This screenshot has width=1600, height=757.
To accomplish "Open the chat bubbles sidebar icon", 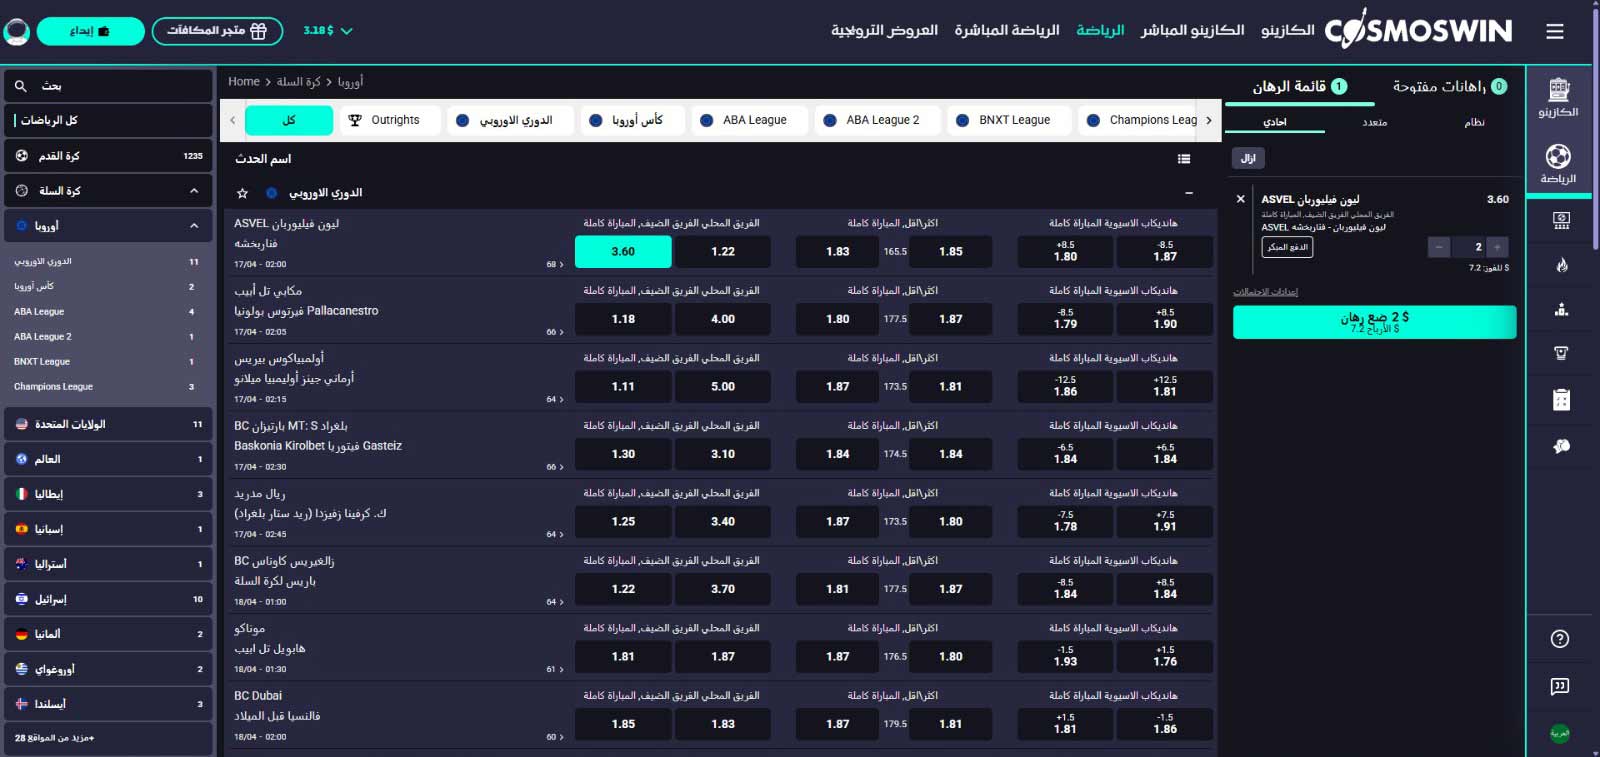I will 1561,446.
